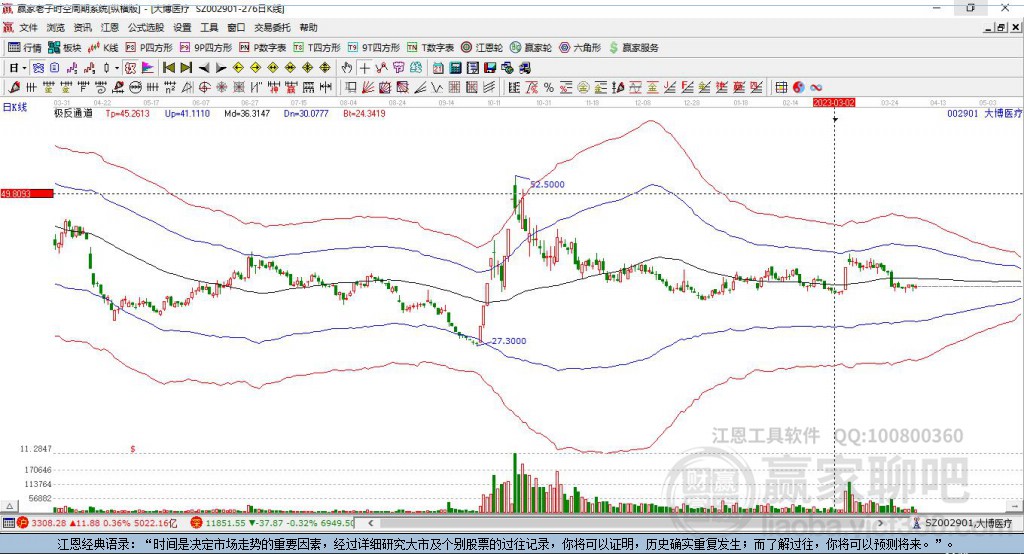The width and height of the screenshot is (1024, 554).
Task: Click the 日K线 chart label
Action: point(15,107)
